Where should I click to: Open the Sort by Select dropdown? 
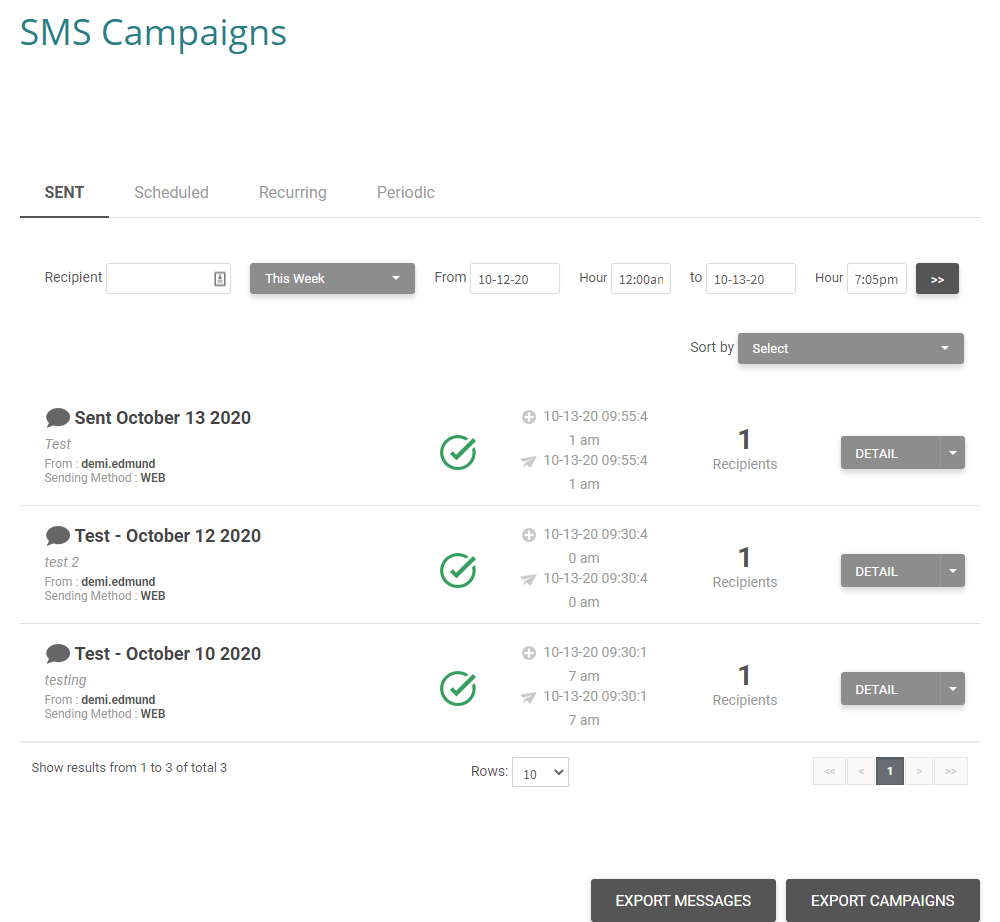pyautogui.click(x=851, y=348)
